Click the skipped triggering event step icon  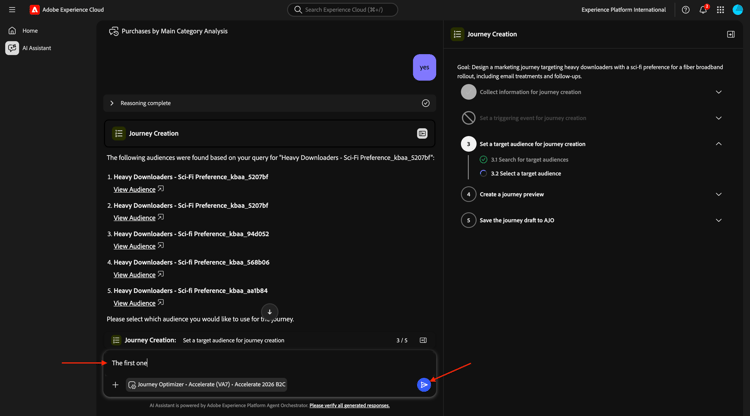point(468,118)
